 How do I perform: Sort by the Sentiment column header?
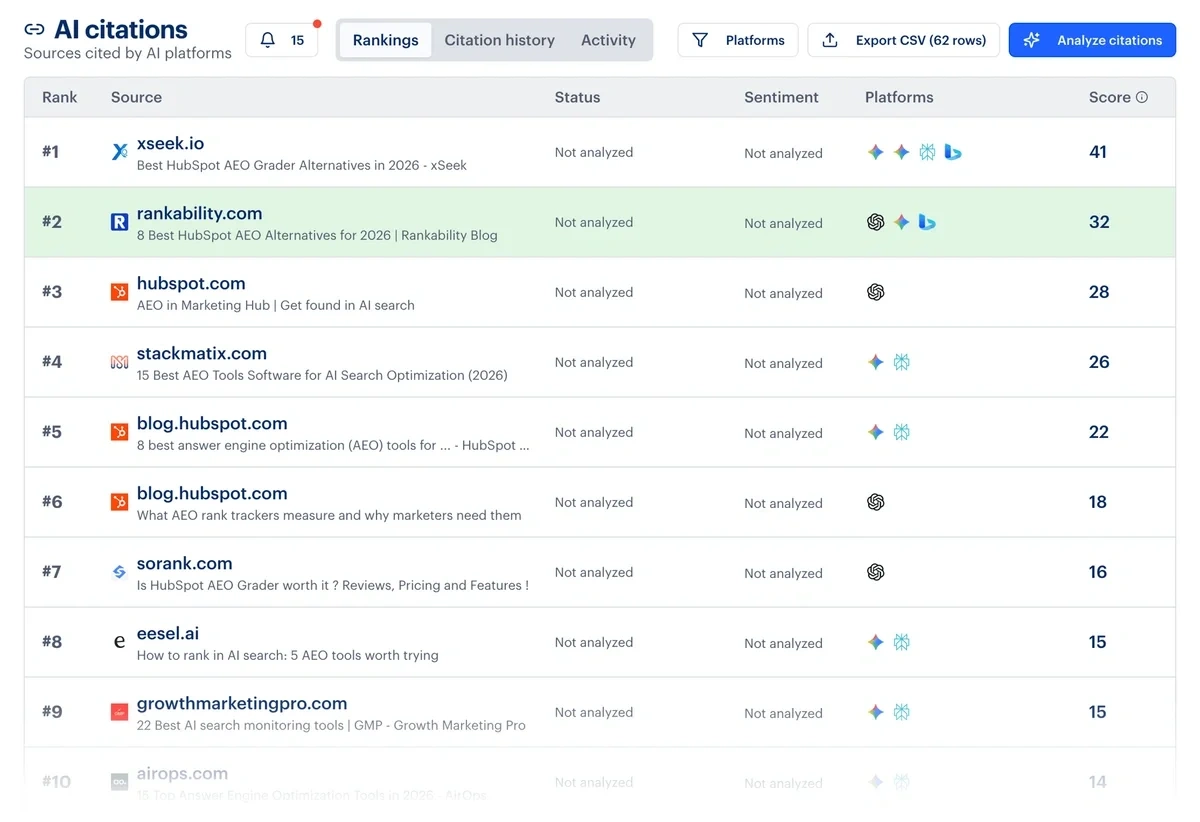pyautogui.click(x=781, y=97)
